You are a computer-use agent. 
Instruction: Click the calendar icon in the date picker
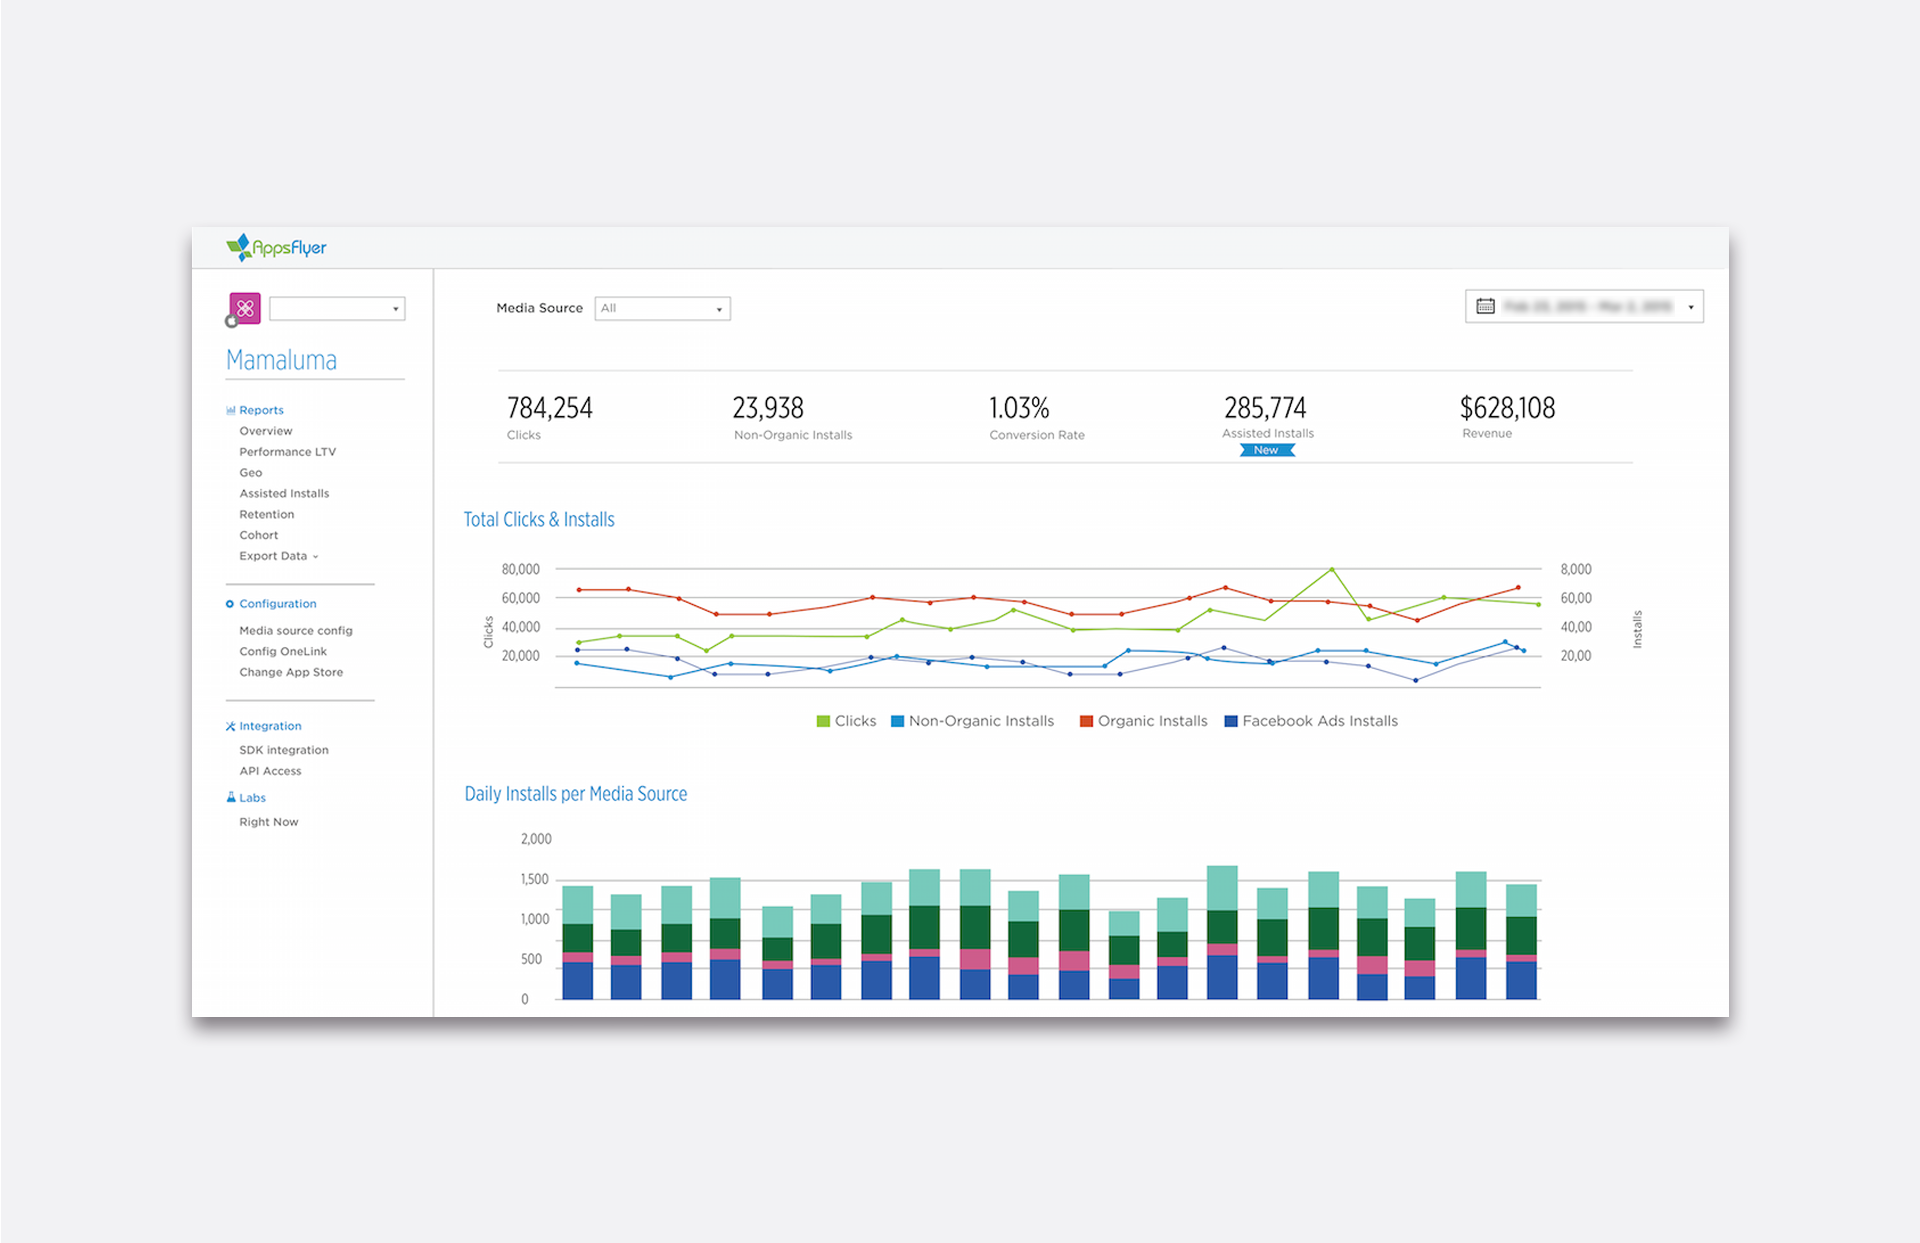(1485, 306)
